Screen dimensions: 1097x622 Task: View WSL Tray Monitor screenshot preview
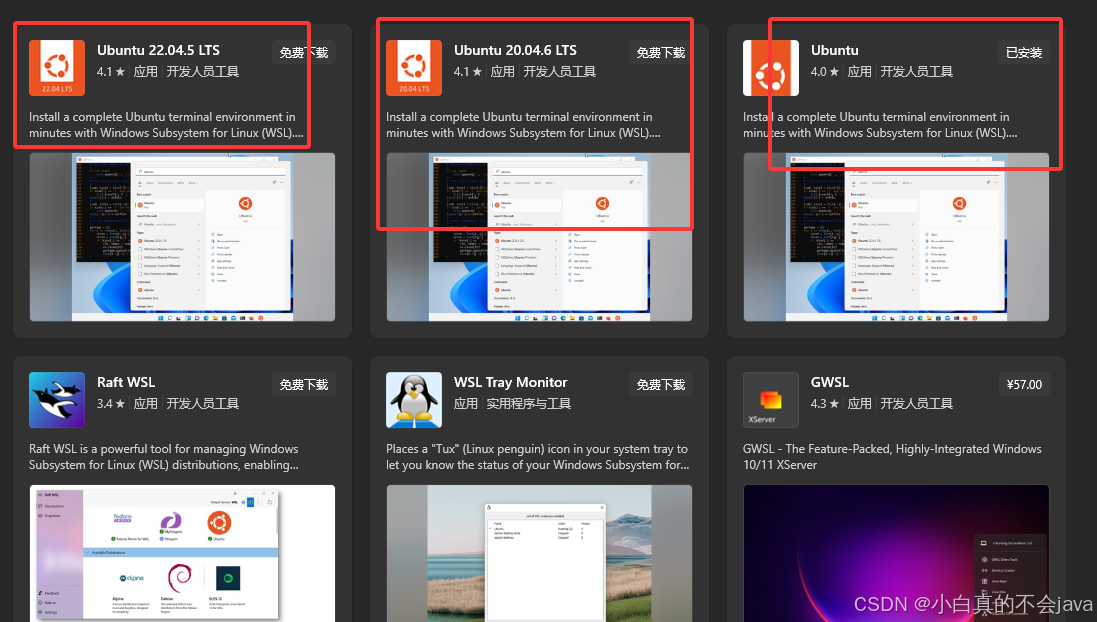tap(539, 553)
